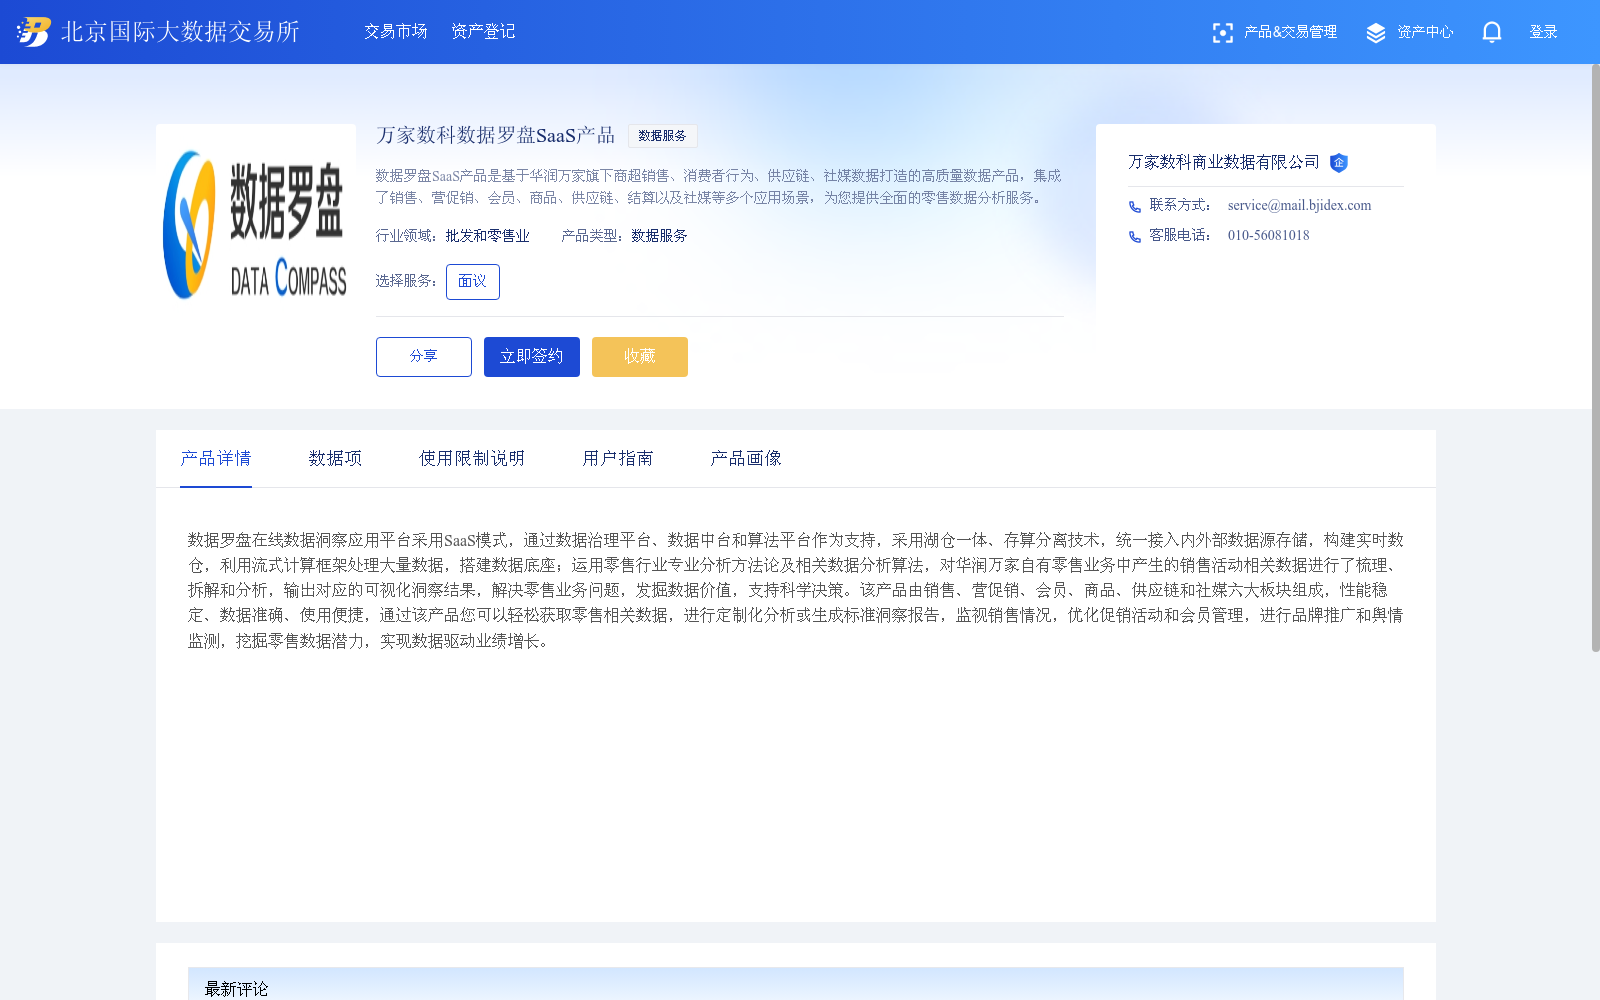The height and width of the screenshot is (1000, 1600).
Task: Click the 最新评论 section header
Action: click(x=796, y=984)
